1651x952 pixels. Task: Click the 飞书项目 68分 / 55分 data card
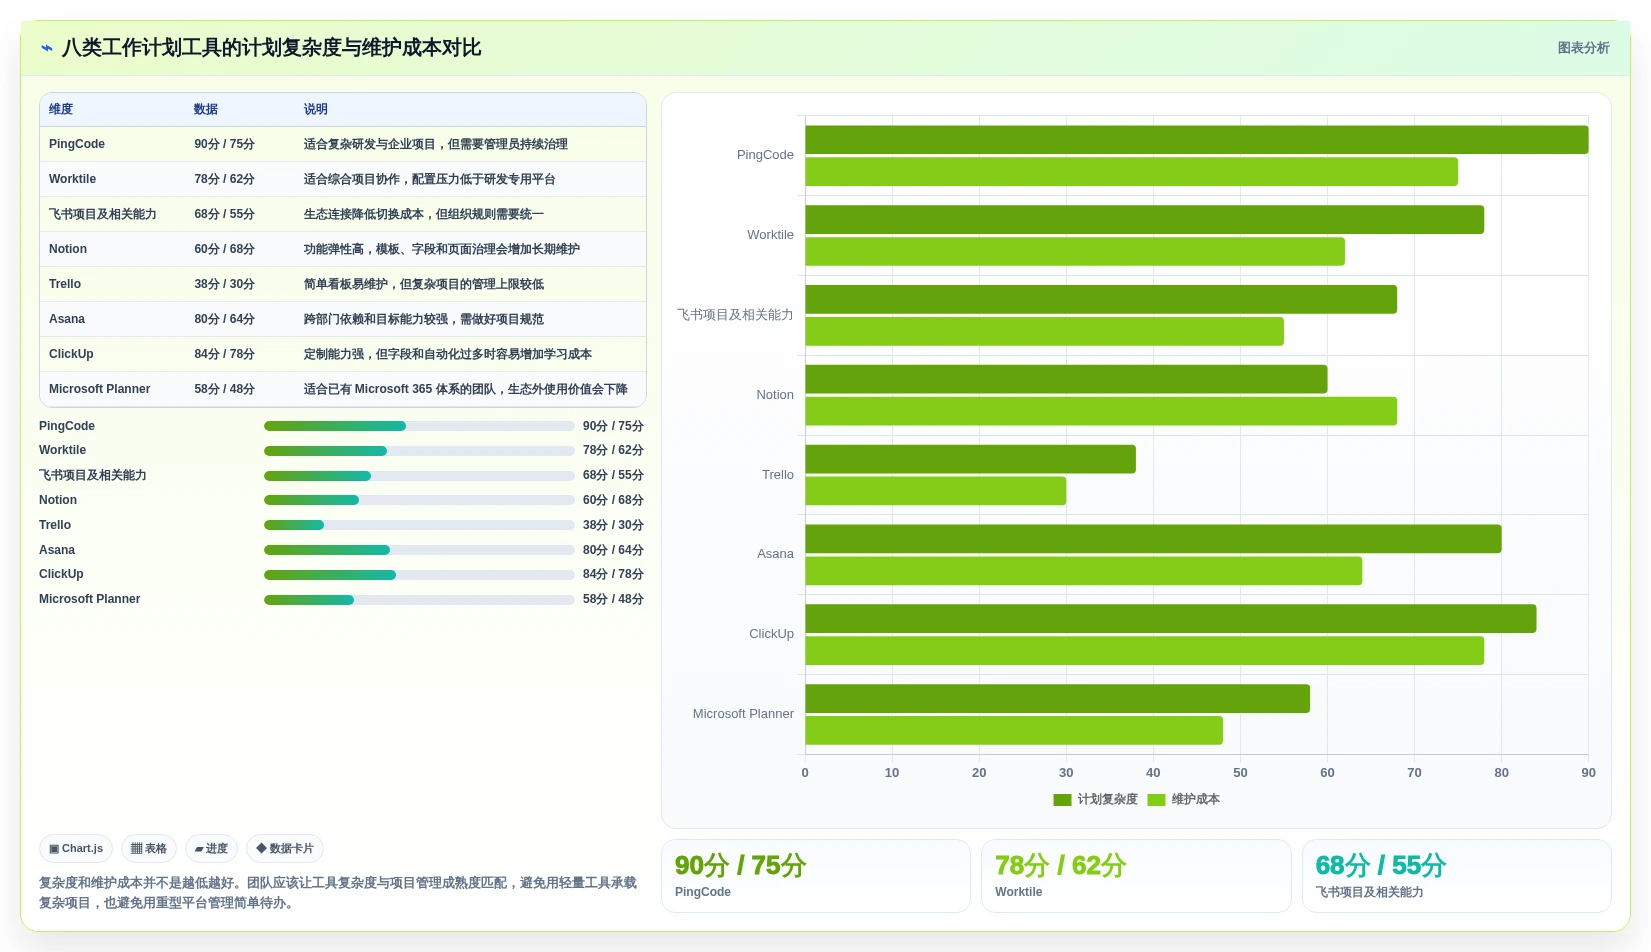[1457, 876]
